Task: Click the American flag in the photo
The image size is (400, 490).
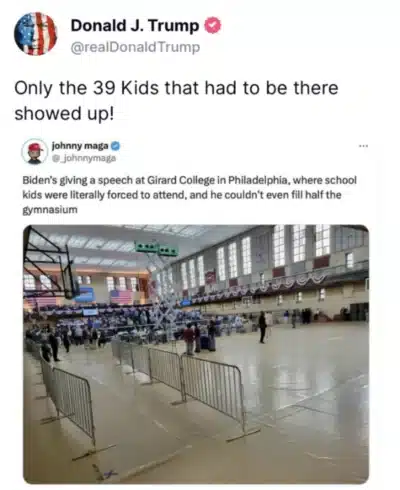Action: pos(121,297)
